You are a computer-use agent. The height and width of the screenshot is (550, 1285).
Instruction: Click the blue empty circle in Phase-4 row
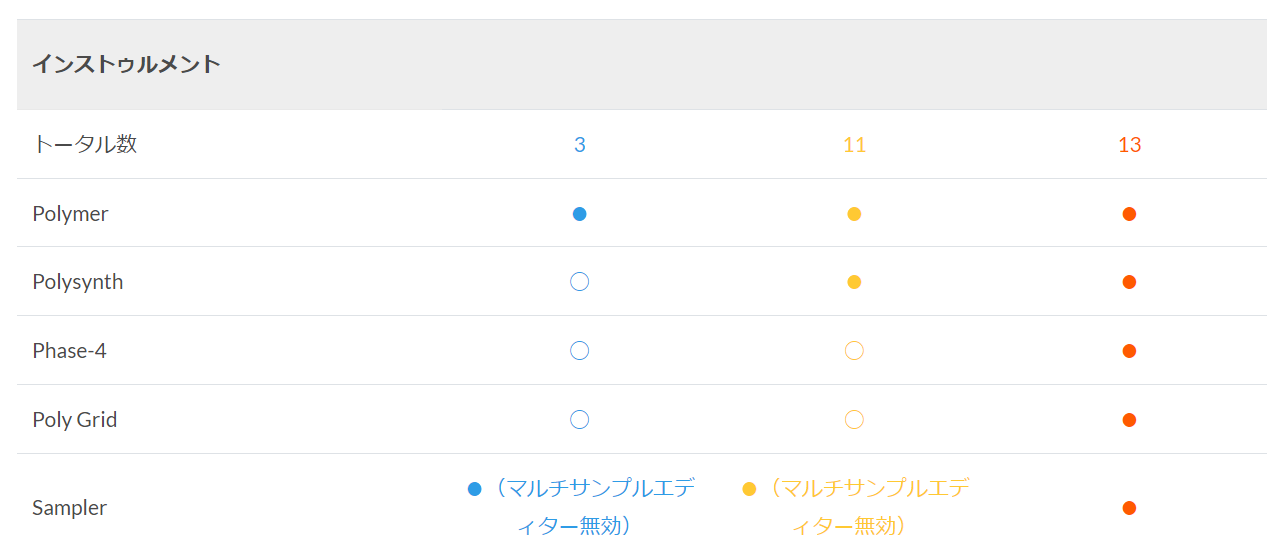click(579, 351)
